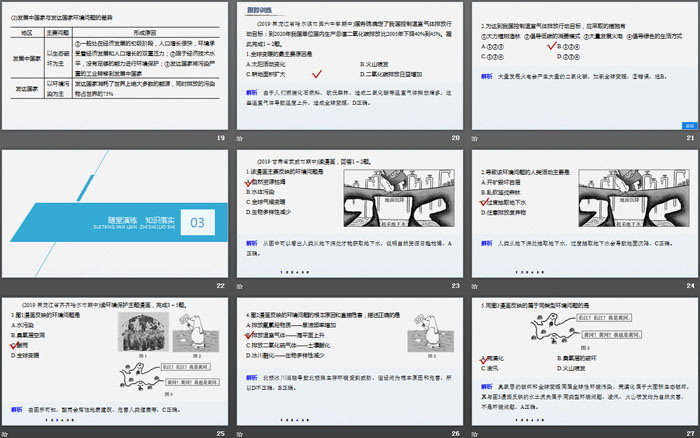Select slide 19 thumbnail with comparison table
The height and width of the screenshot is (438, 700).
point(115,66)
